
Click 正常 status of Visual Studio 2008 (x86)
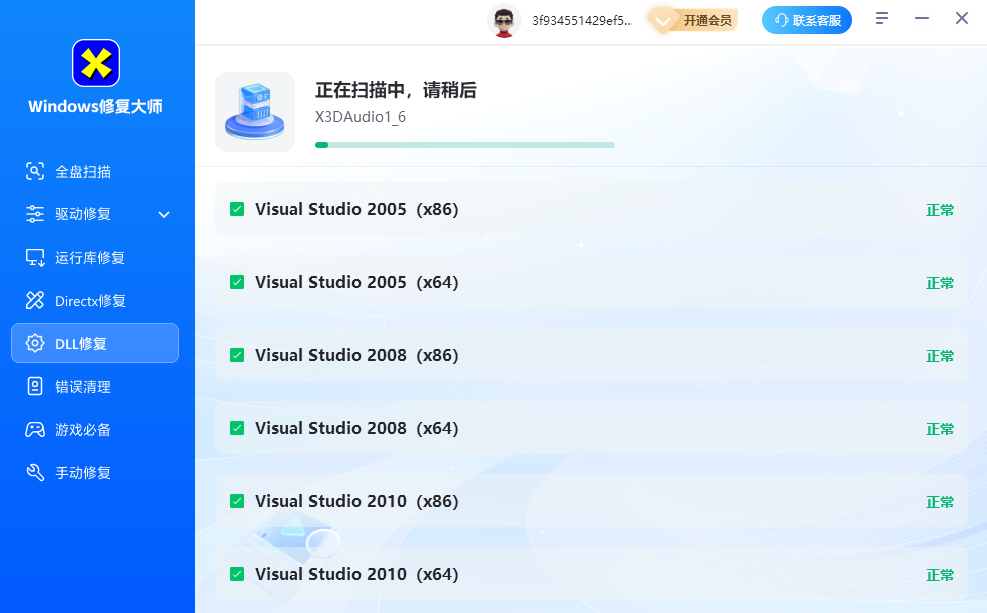pyautogui.click(x=940, y=356)
